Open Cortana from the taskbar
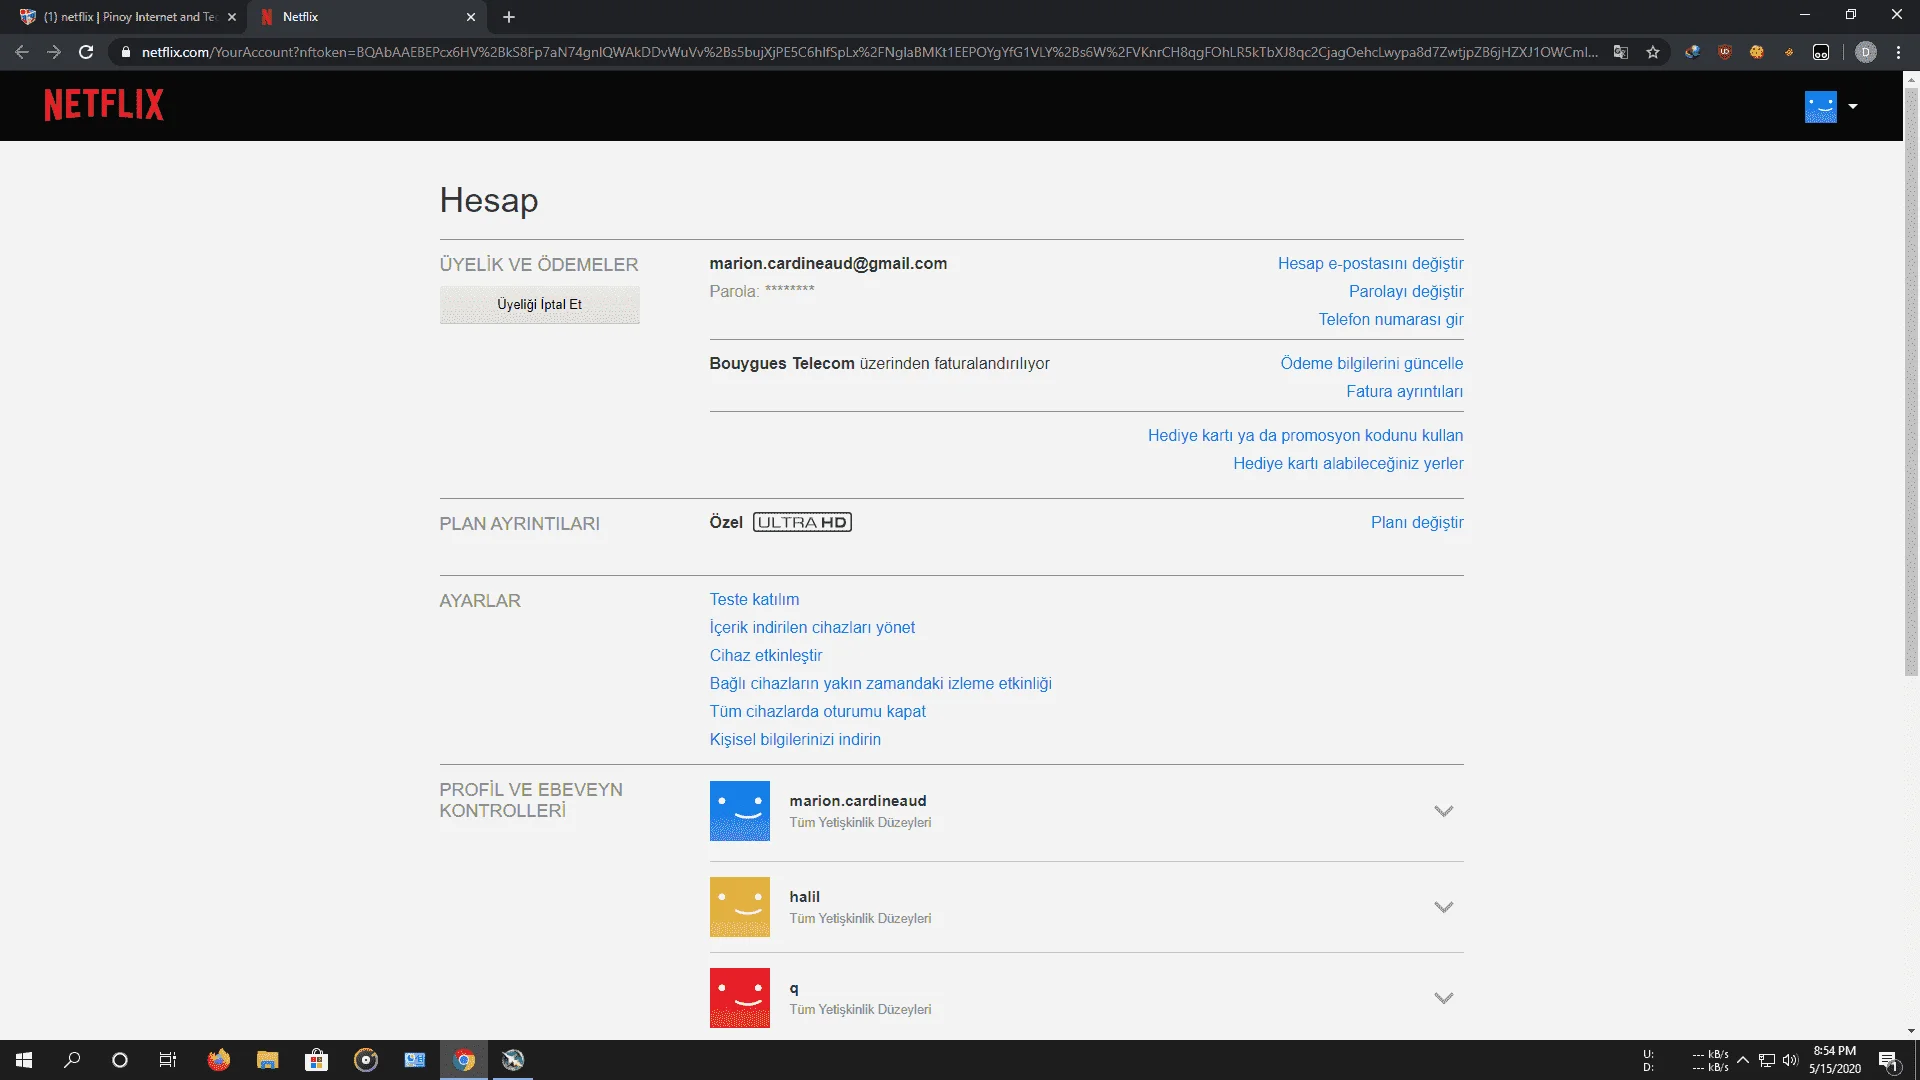 coord(120,1060)
